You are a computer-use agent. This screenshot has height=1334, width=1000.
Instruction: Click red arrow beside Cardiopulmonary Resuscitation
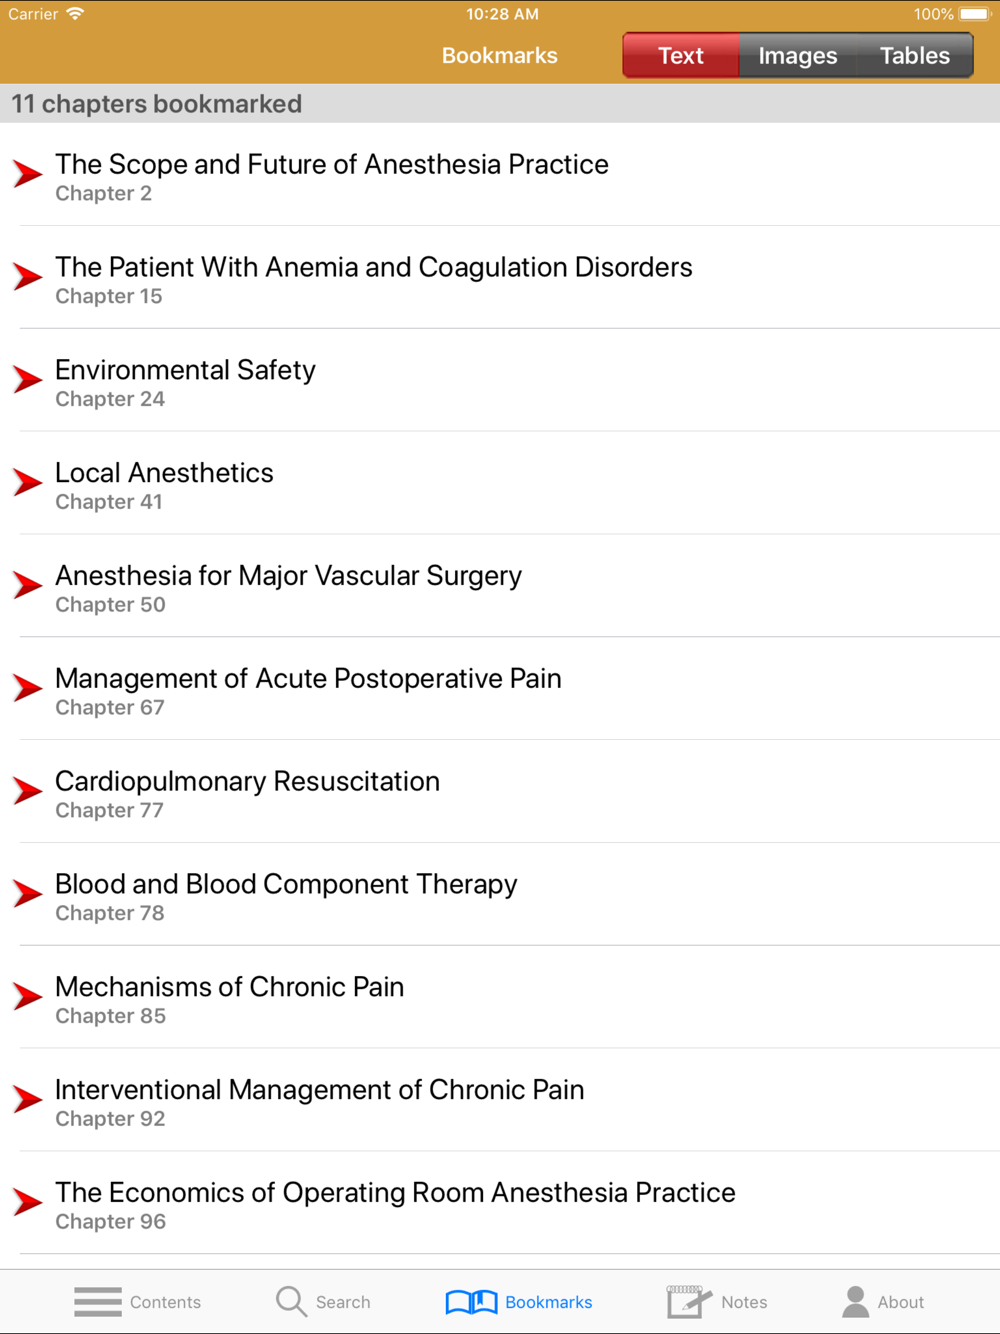tap(28, 790)
